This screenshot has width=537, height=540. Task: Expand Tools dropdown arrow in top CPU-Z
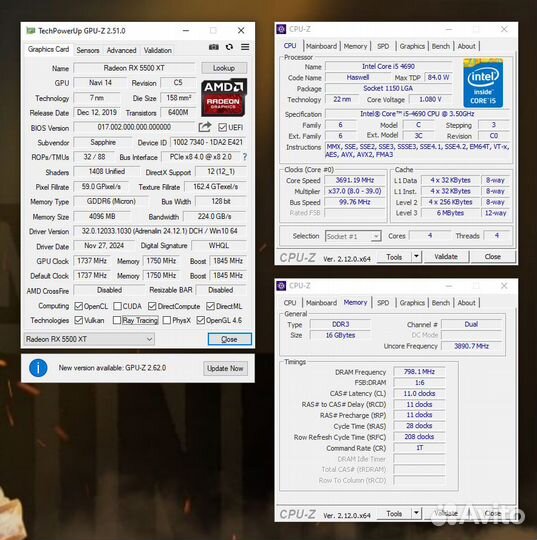tap(416, 256)
